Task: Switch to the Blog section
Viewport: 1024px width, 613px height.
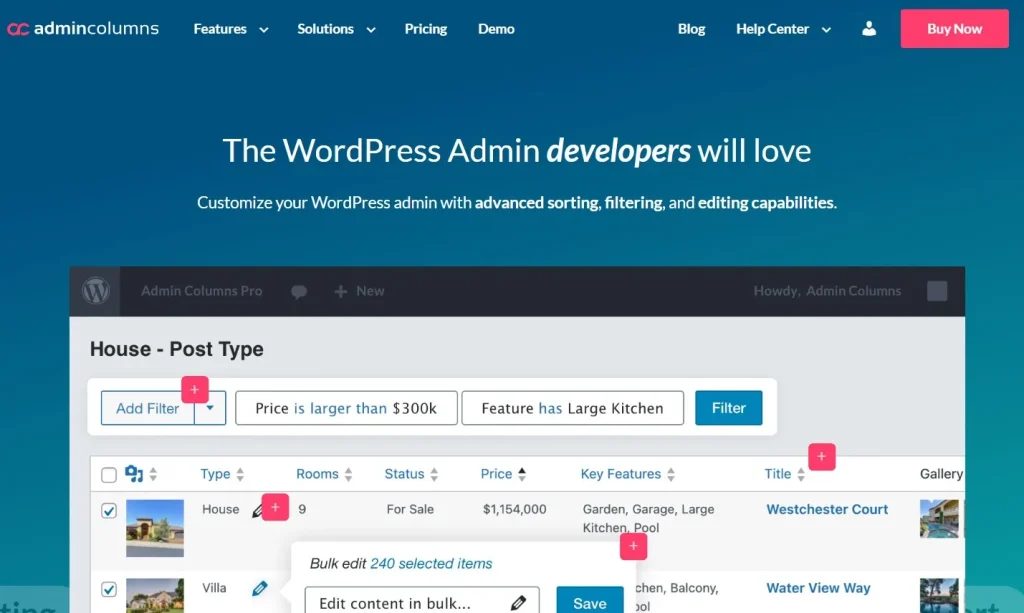Action: click(x=691, y=29)
